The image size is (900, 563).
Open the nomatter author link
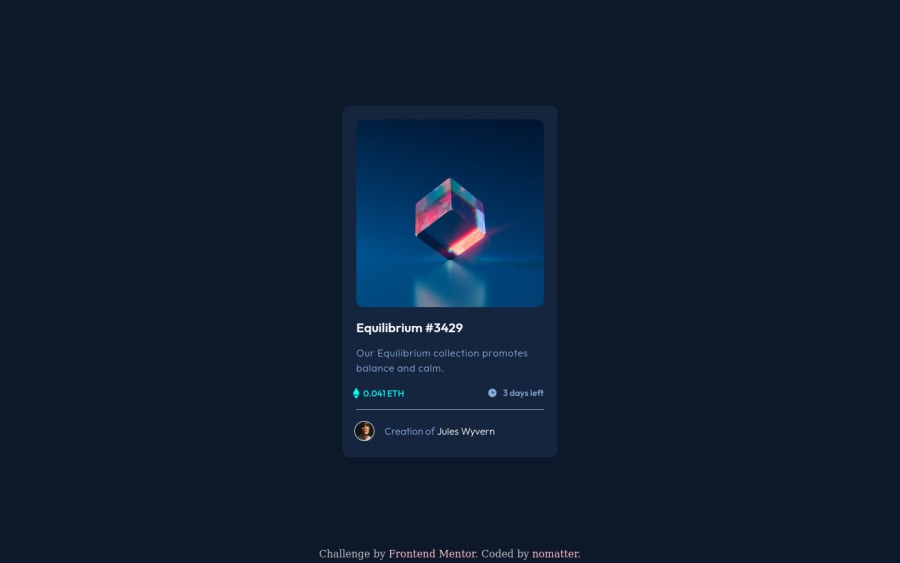tap(555, 554)
